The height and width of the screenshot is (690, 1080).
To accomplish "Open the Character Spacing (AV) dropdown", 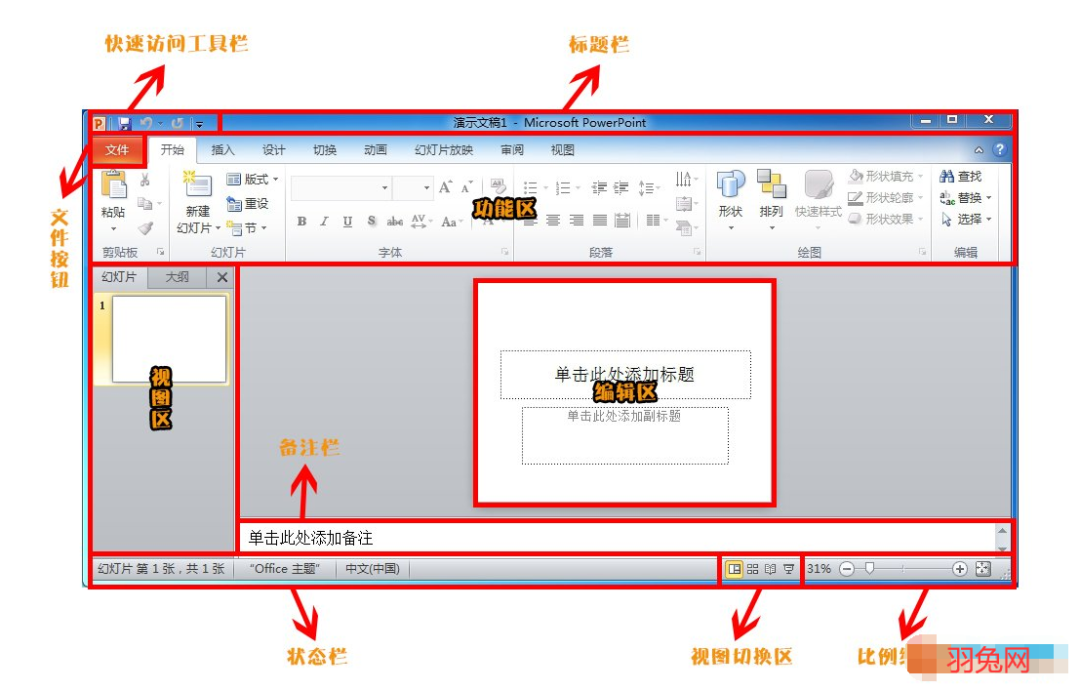I will [421, 221].
